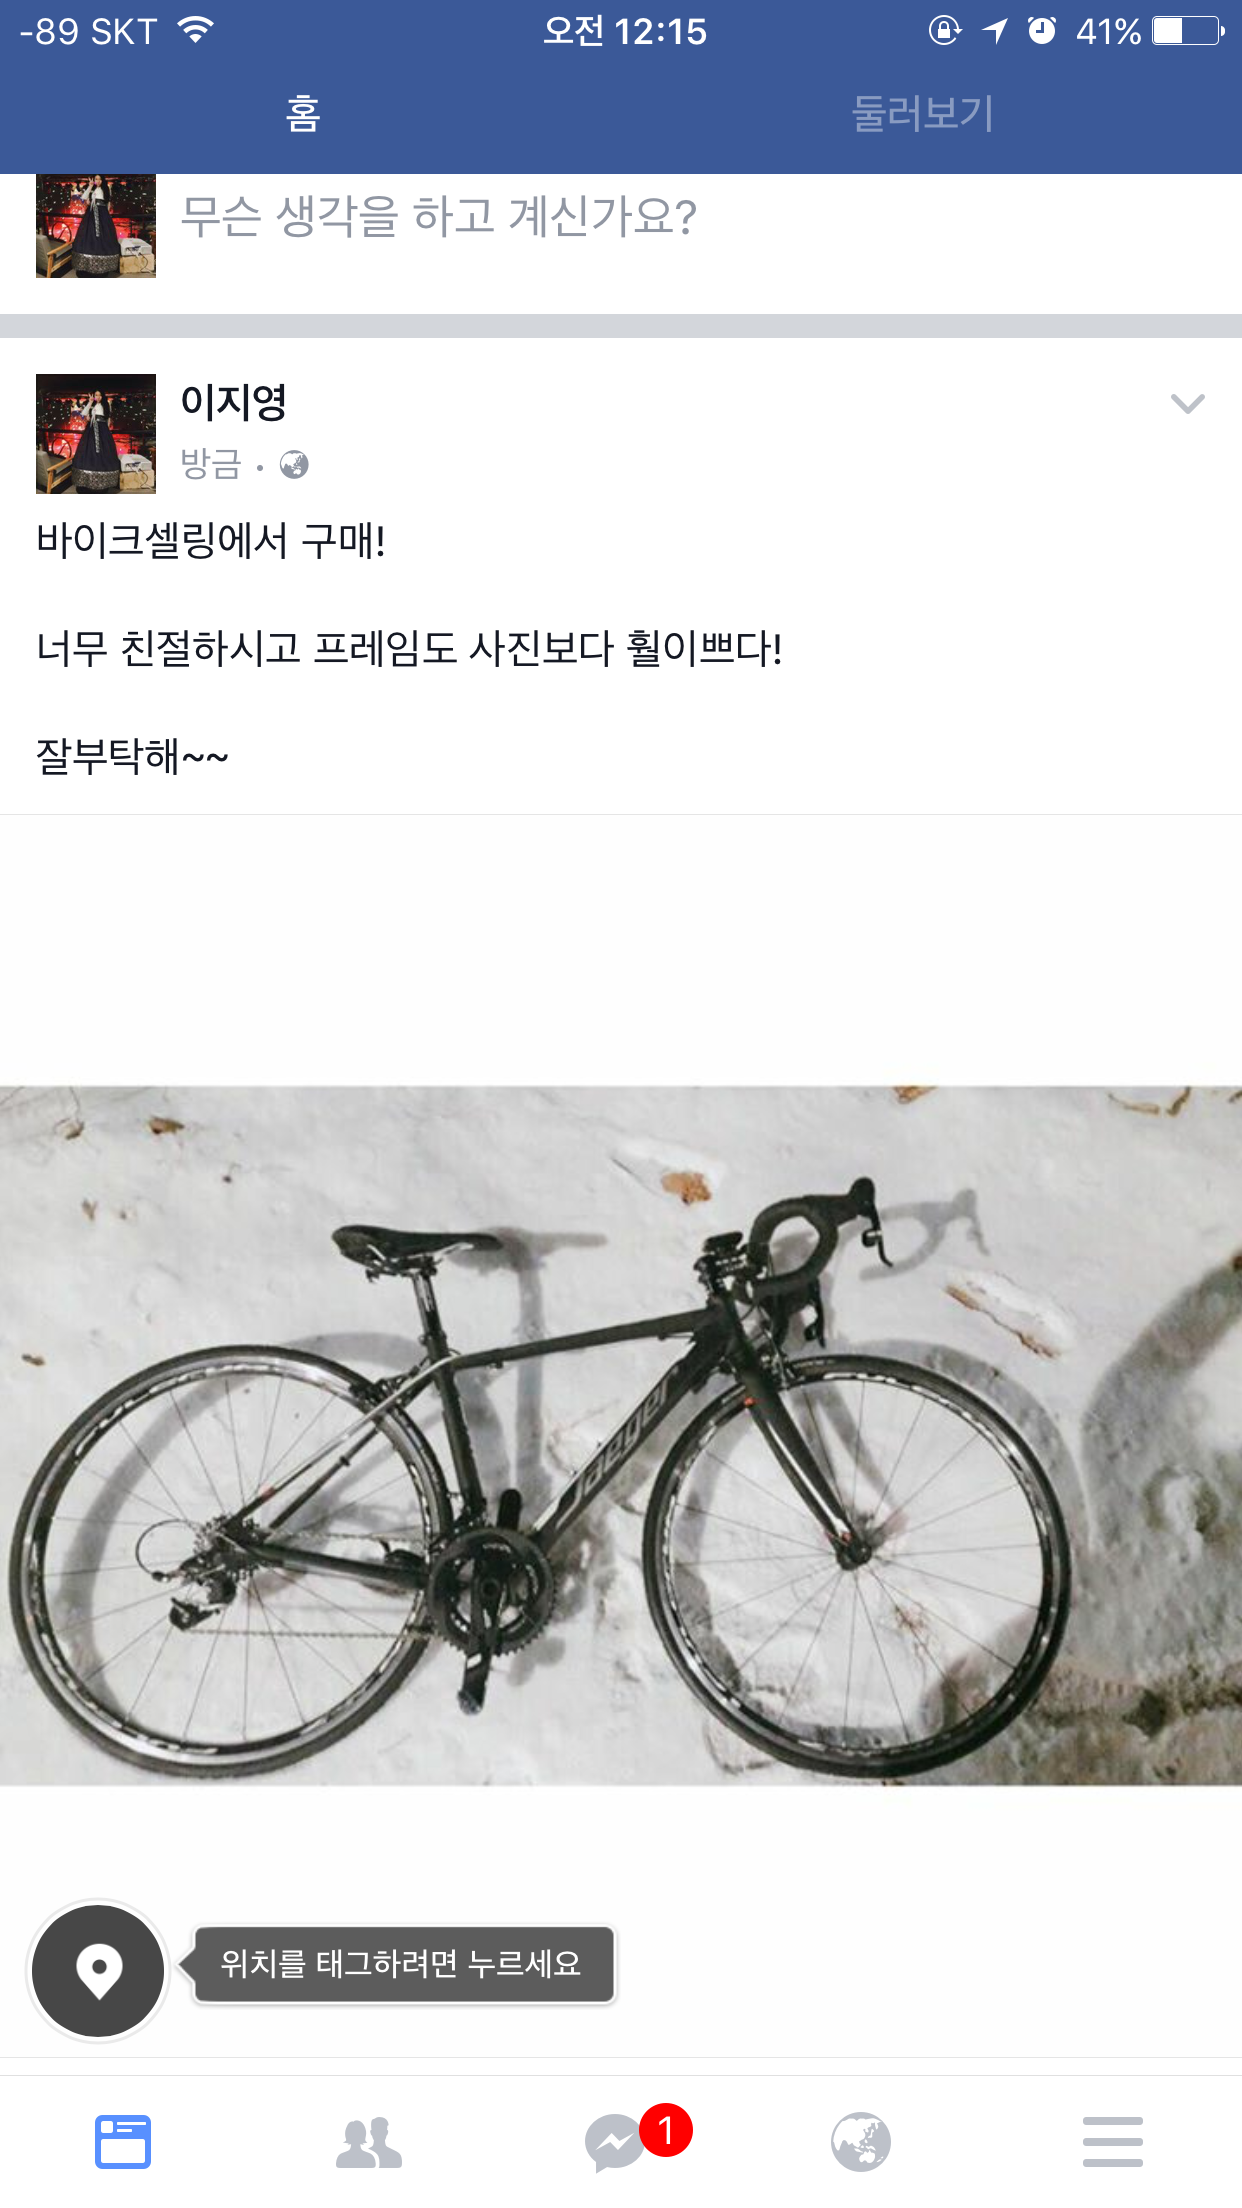Open the 이지영 profile name link
The image size is (1242, 2208).
234,402
